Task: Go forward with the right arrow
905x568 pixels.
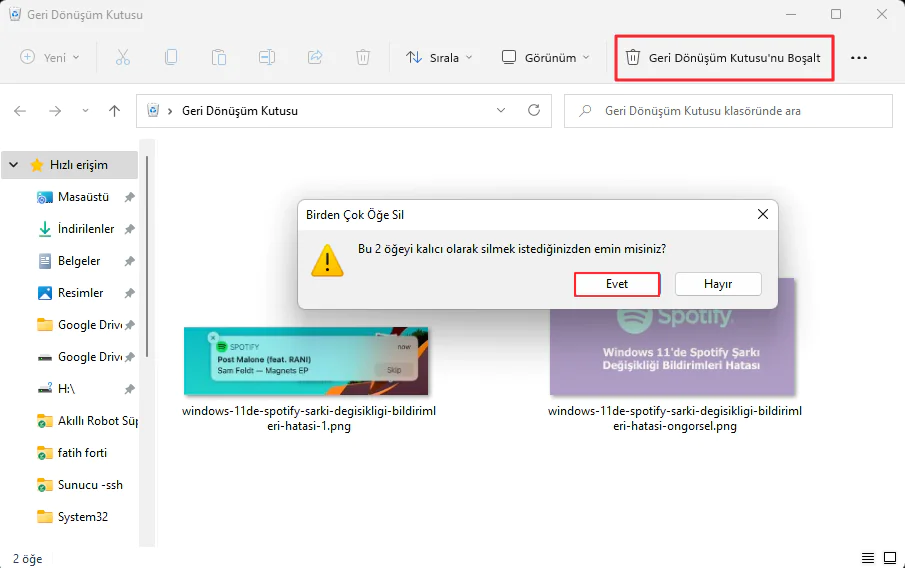Action: click(55, 111)
